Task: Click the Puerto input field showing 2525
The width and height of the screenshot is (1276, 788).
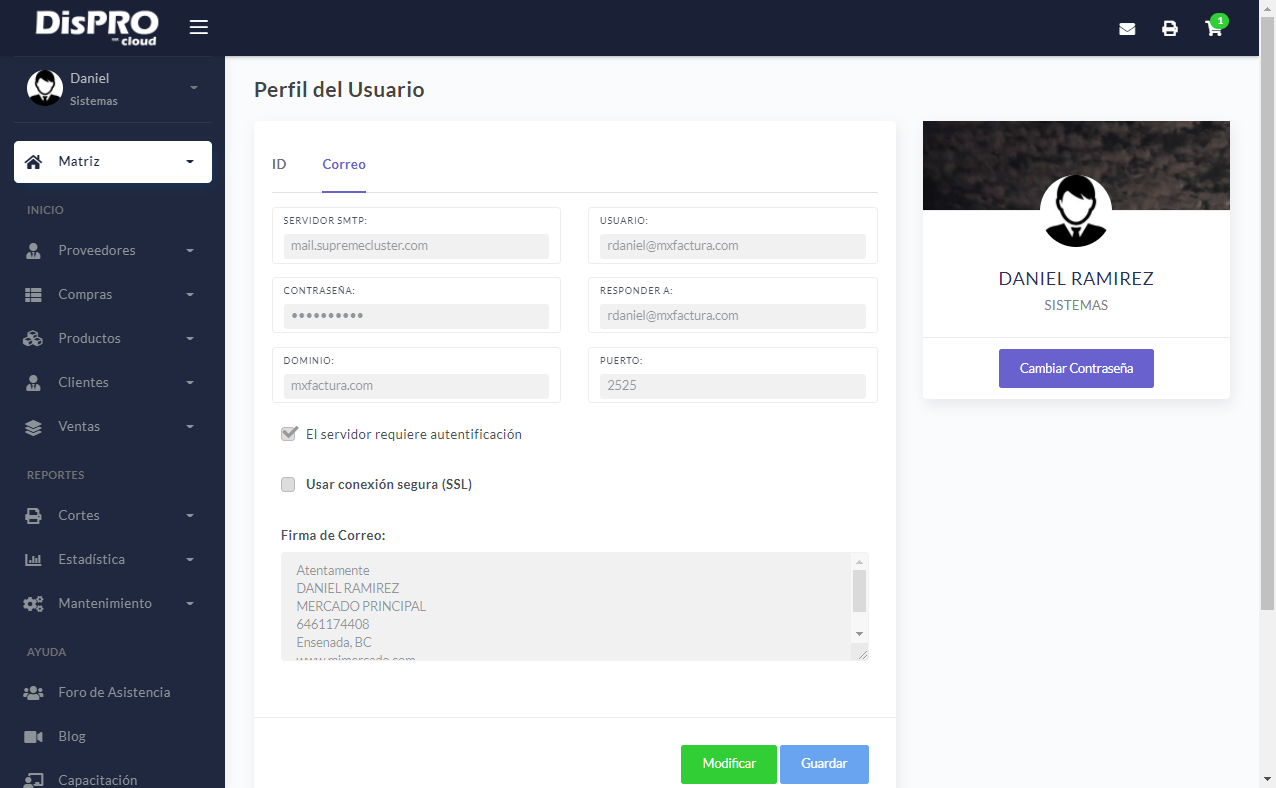Action: pyautogui.click(x=732, y=384)
